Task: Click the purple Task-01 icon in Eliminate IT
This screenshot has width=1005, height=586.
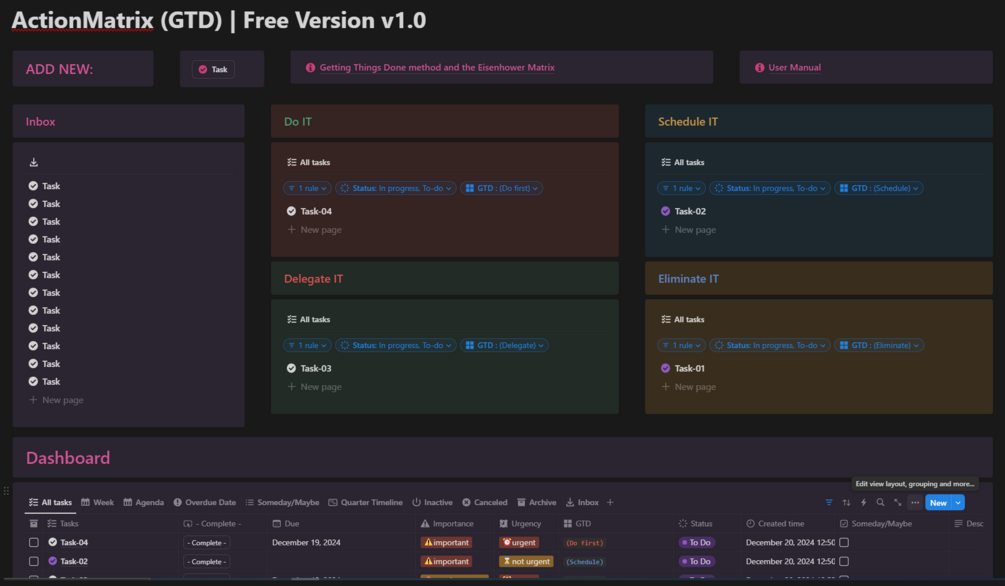Action: pyautogui.click(x=665, y=368)
